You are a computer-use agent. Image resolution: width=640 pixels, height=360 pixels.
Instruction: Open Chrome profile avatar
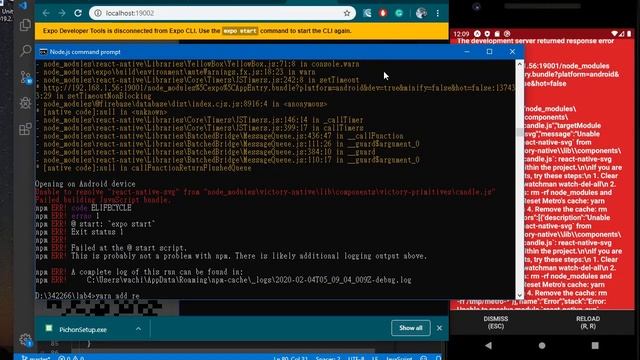421,13
